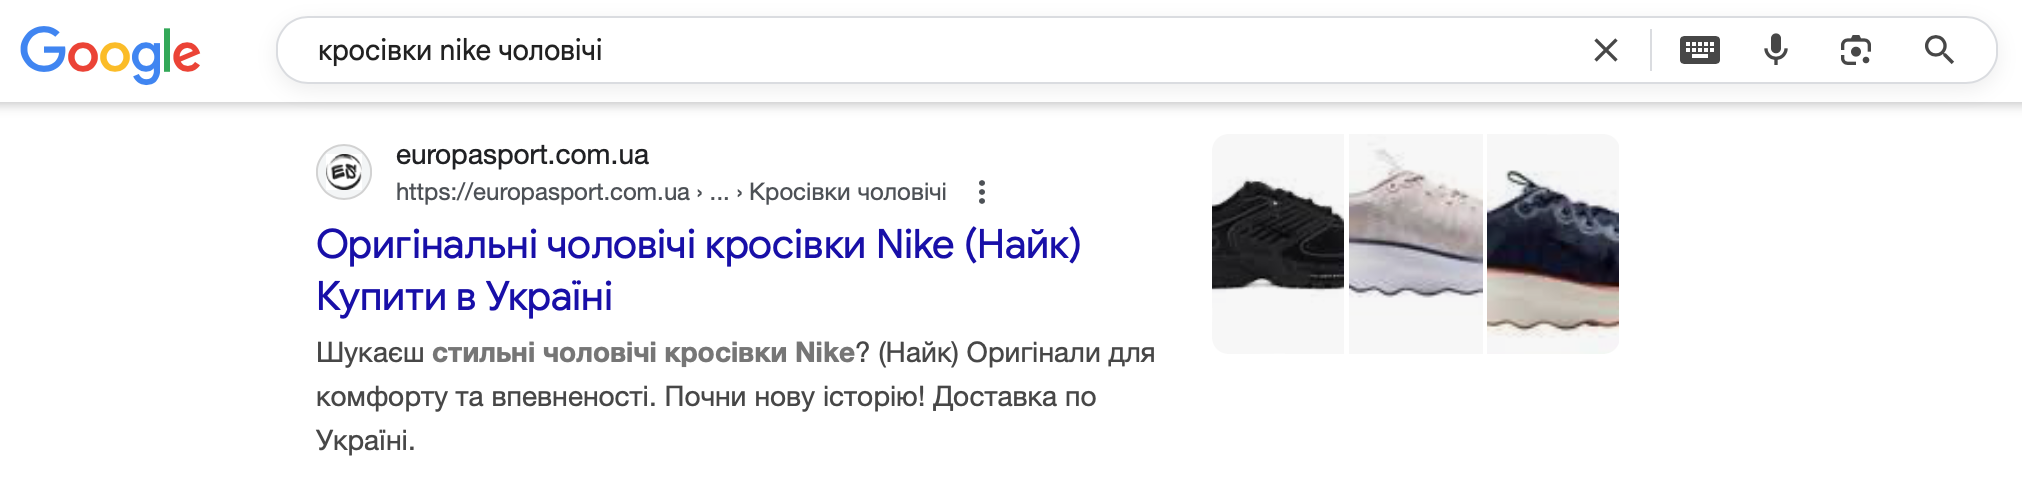Click the europasport site favicon
The image size is (2022, 502).
pyautogui.click(x=344, y=172)
